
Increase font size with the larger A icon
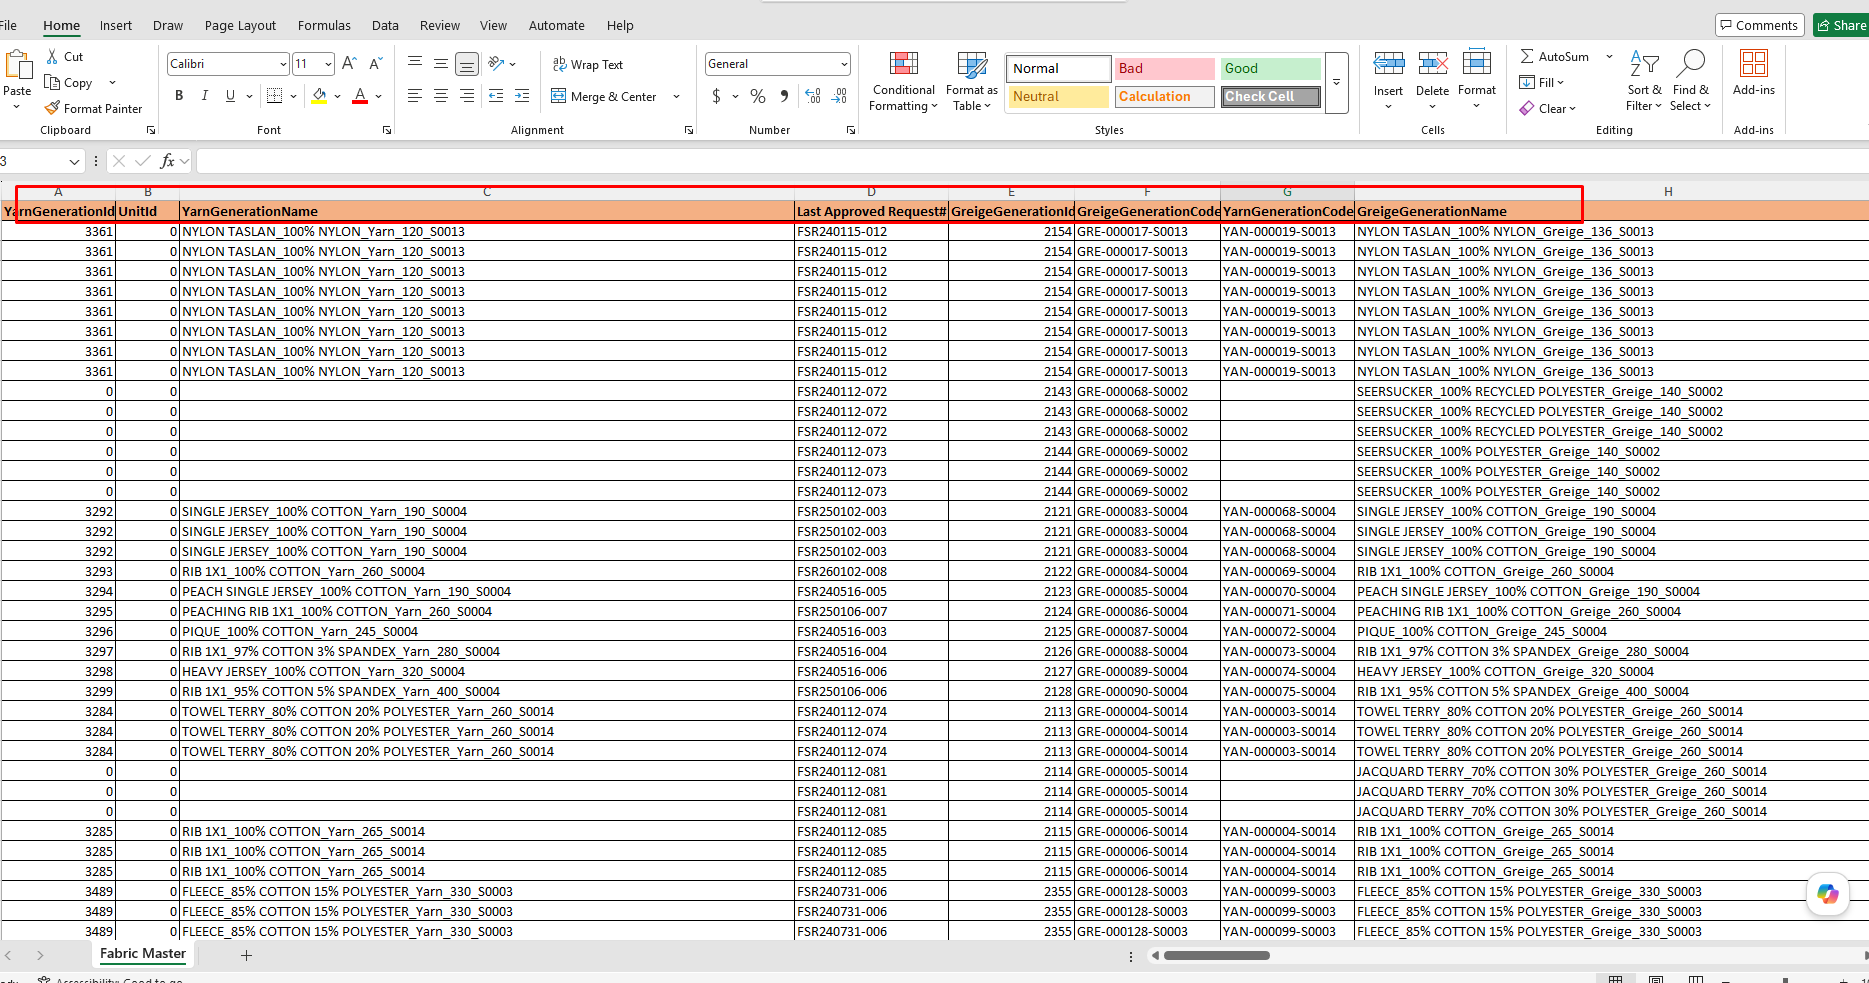(x=349, y=64)
